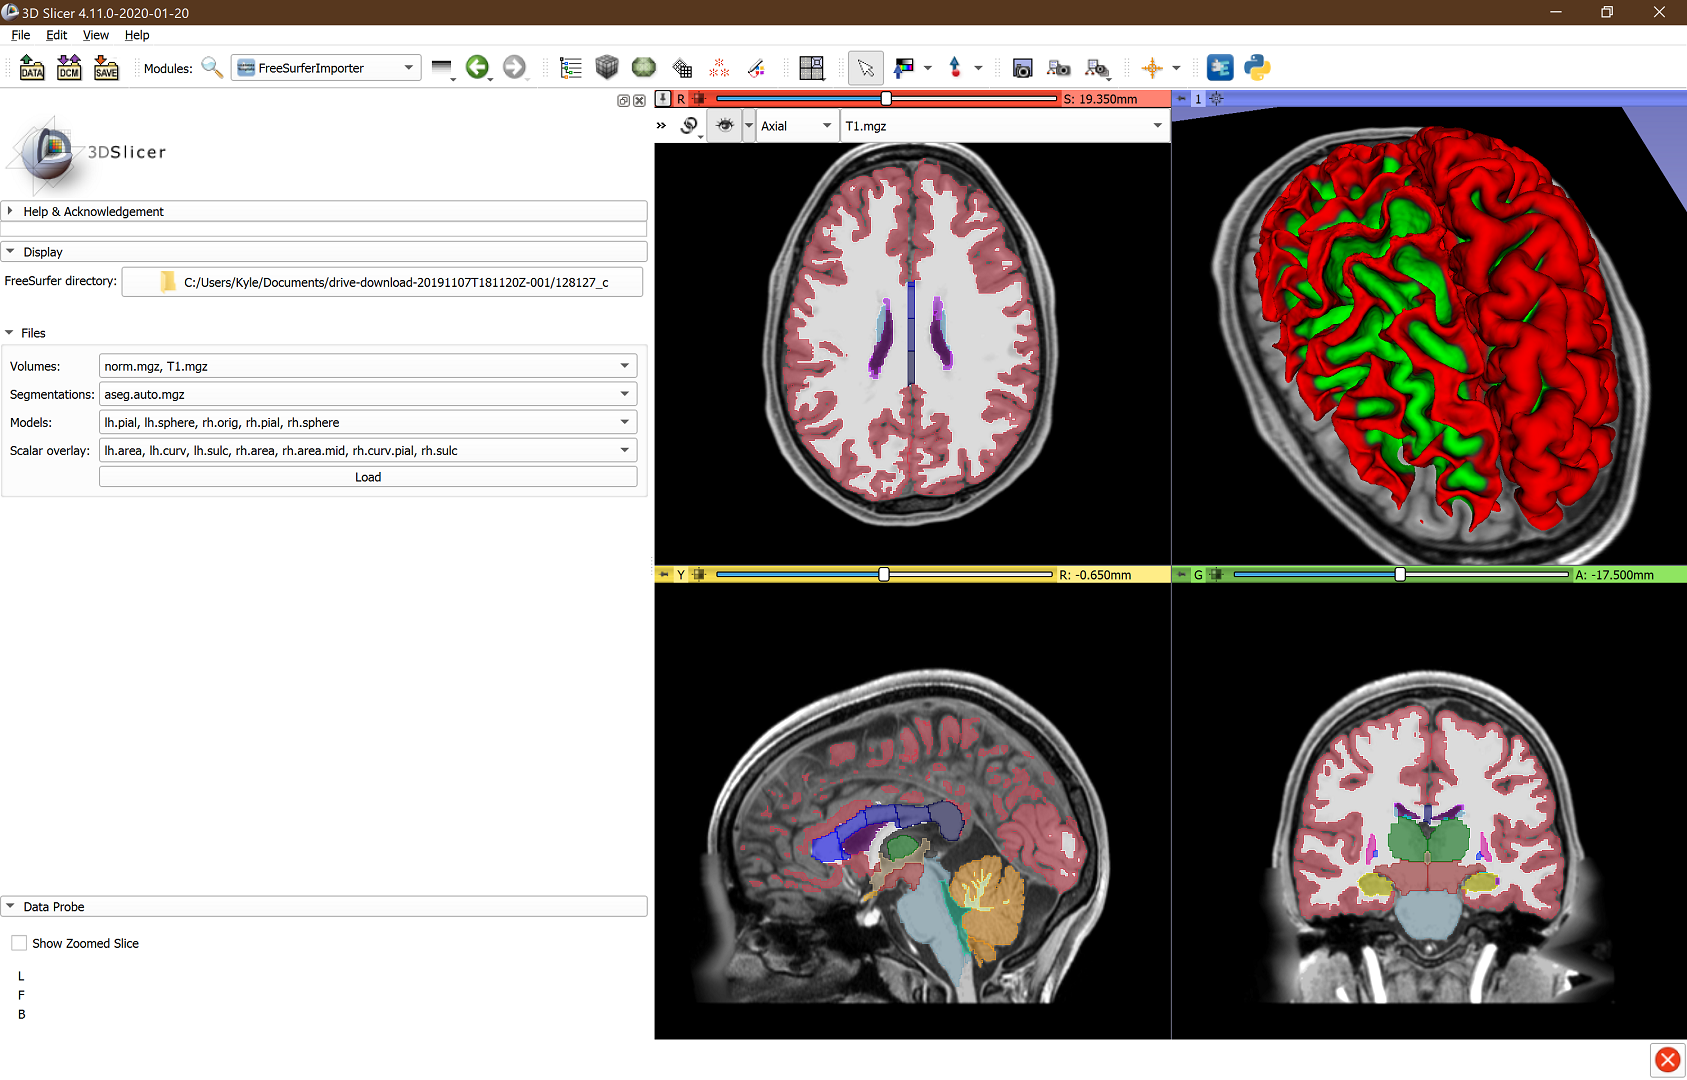
Task: Toggle the crosshair icon in toolbar
Action: (x=1152, y=68)
